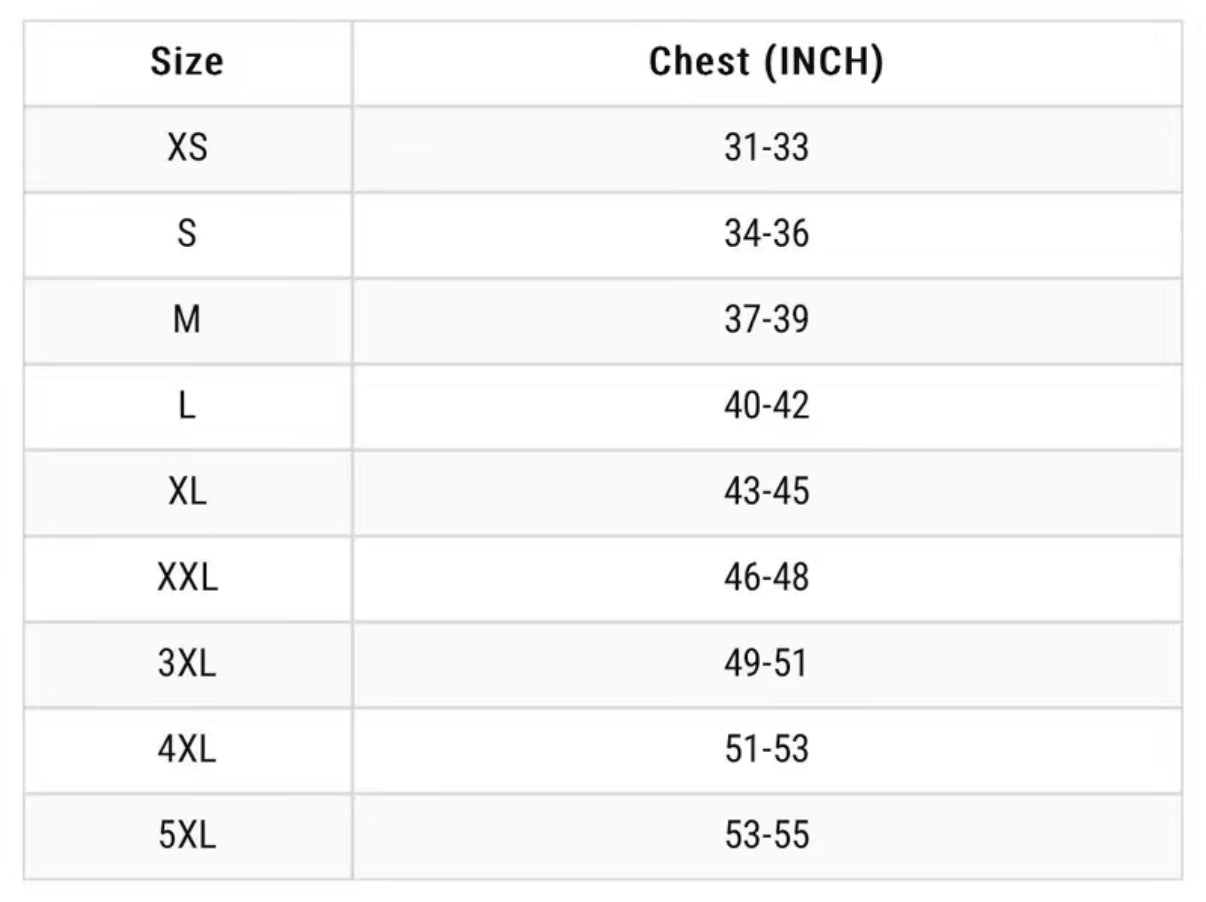This screenshot has width=1206, height=902.
Task: Click the Chest (INCH) column header
Action: click(x=766, y=62)
